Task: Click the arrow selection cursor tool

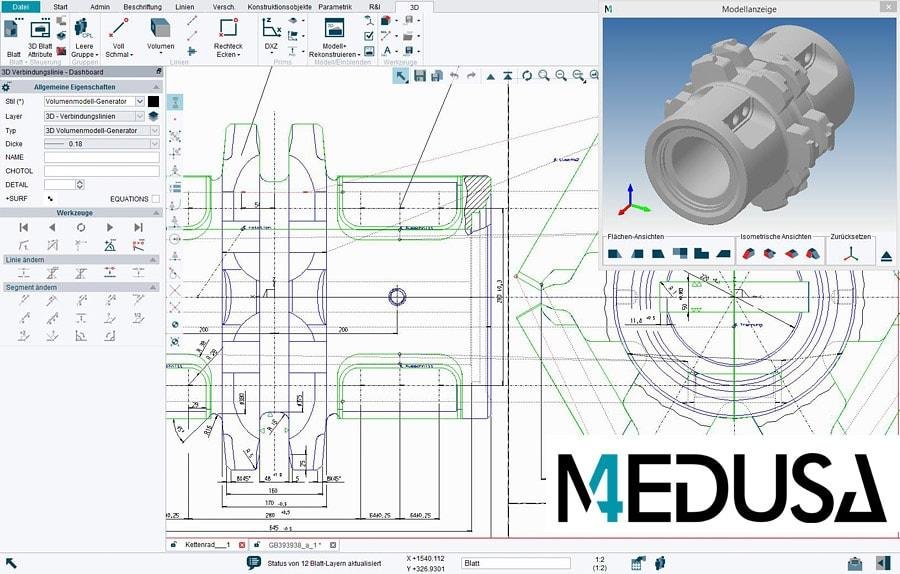Action: click(400, 76)
